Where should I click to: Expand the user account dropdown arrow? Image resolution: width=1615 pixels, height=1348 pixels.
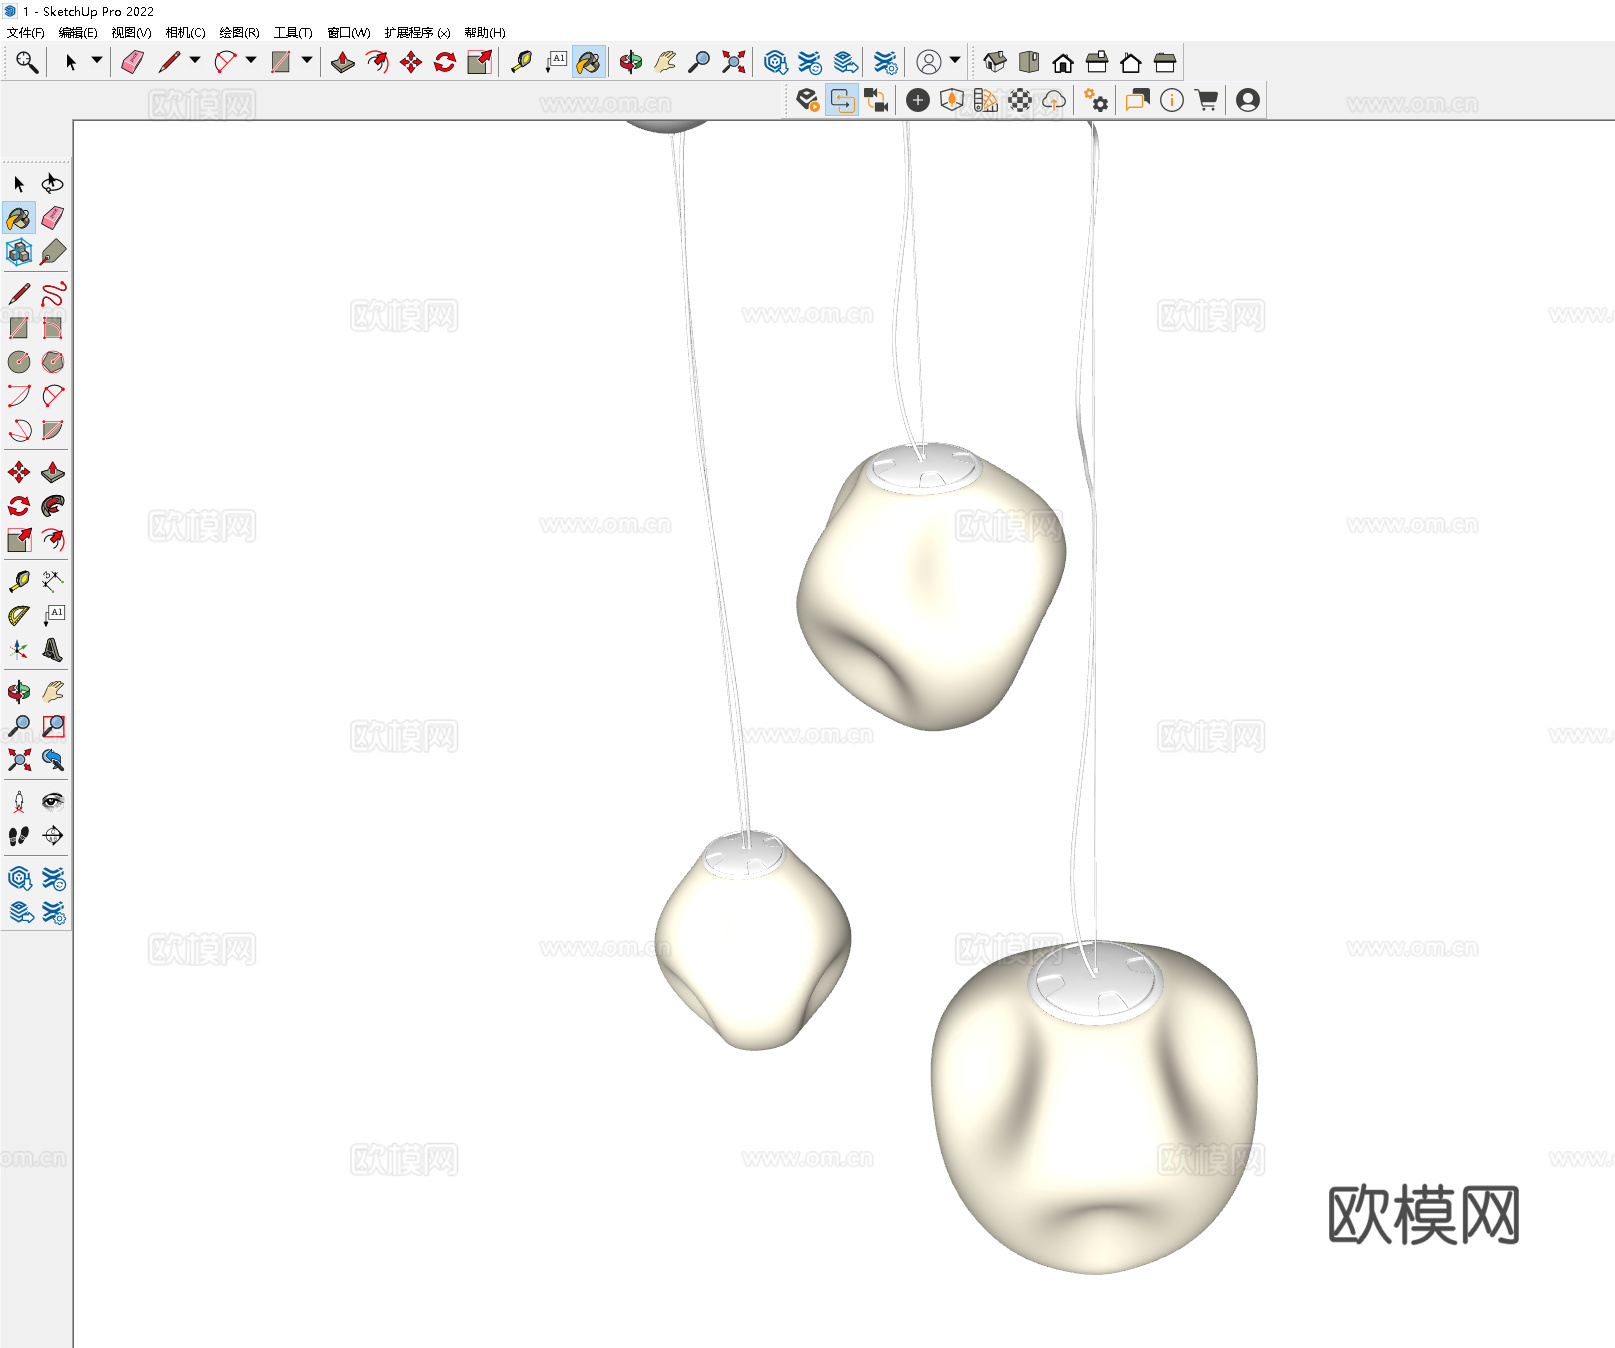[x=955, y=61]
